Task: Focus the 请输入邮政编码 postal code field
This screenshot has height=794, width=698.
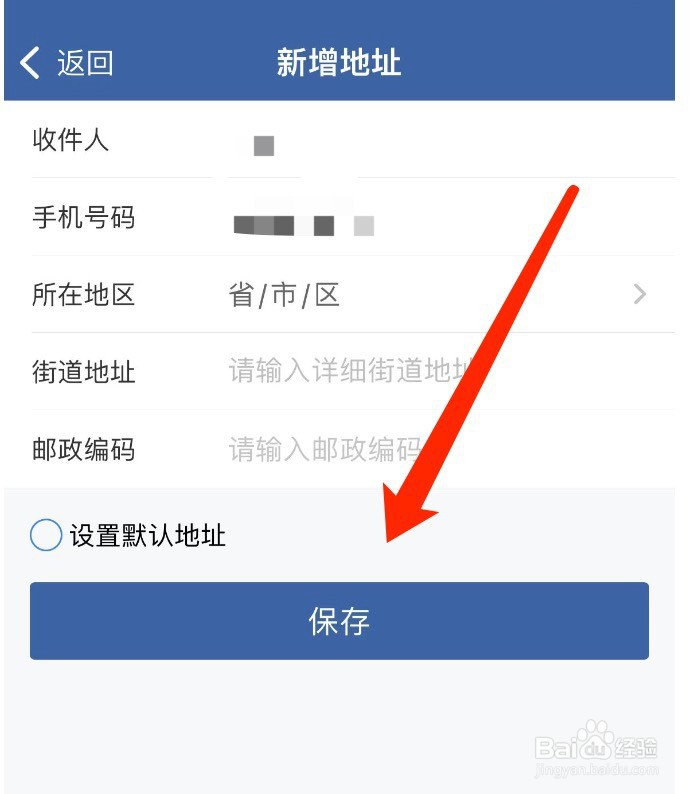Action: click(x=451, y=449)
